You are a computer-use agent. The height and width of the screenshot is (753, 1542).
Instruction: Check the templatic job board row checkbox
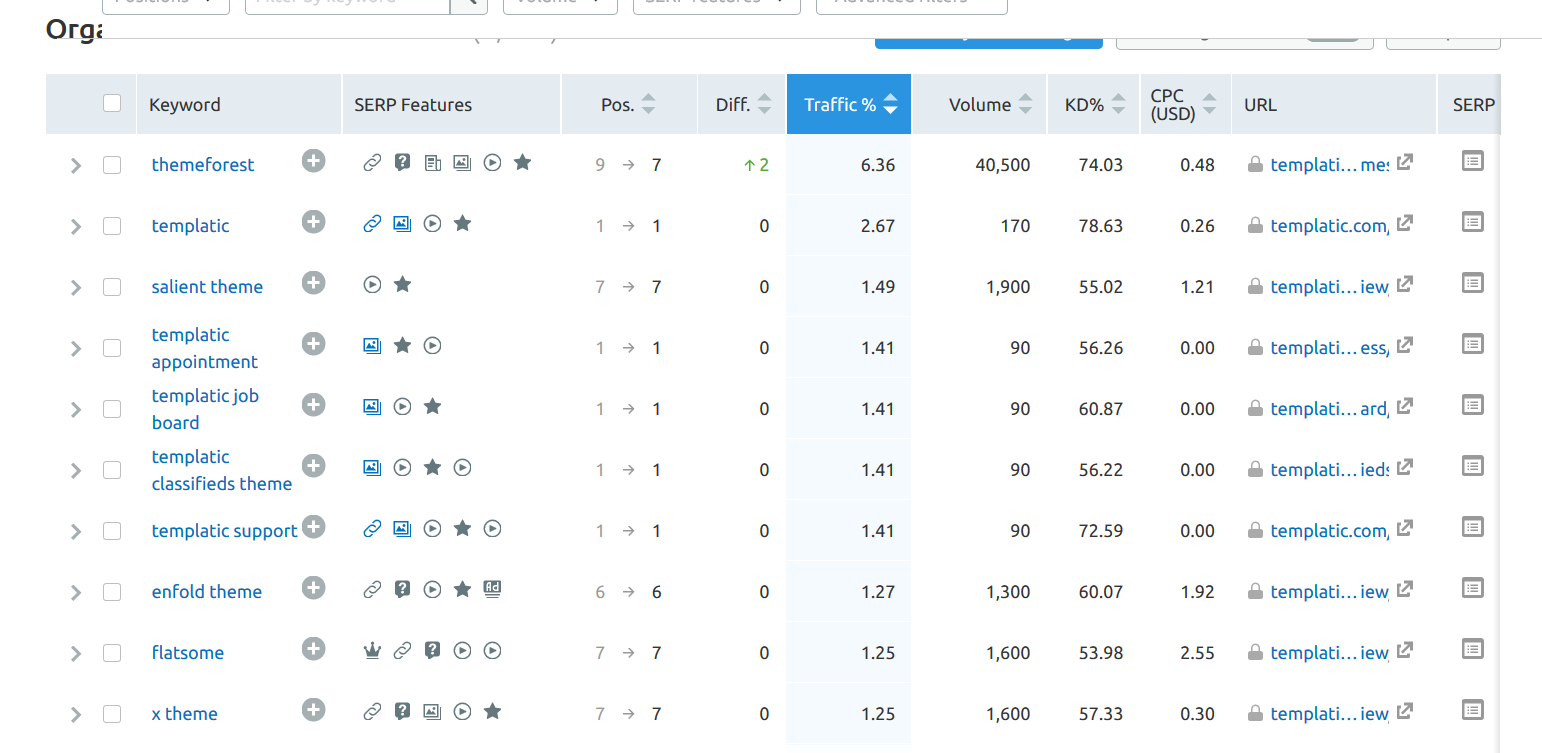coord(112,409)
